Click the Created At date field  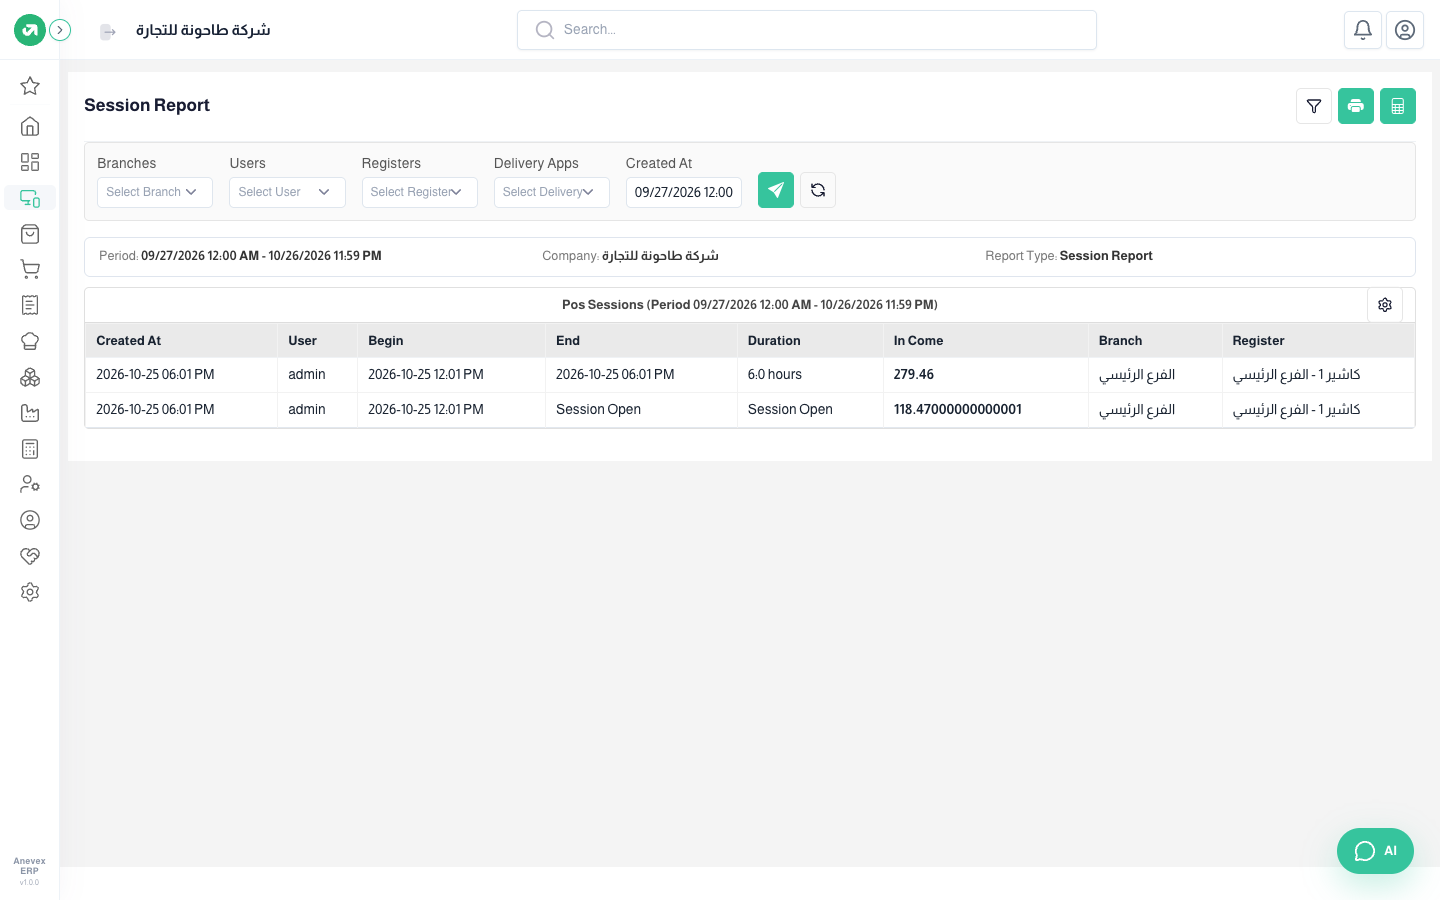click(684, 192)
